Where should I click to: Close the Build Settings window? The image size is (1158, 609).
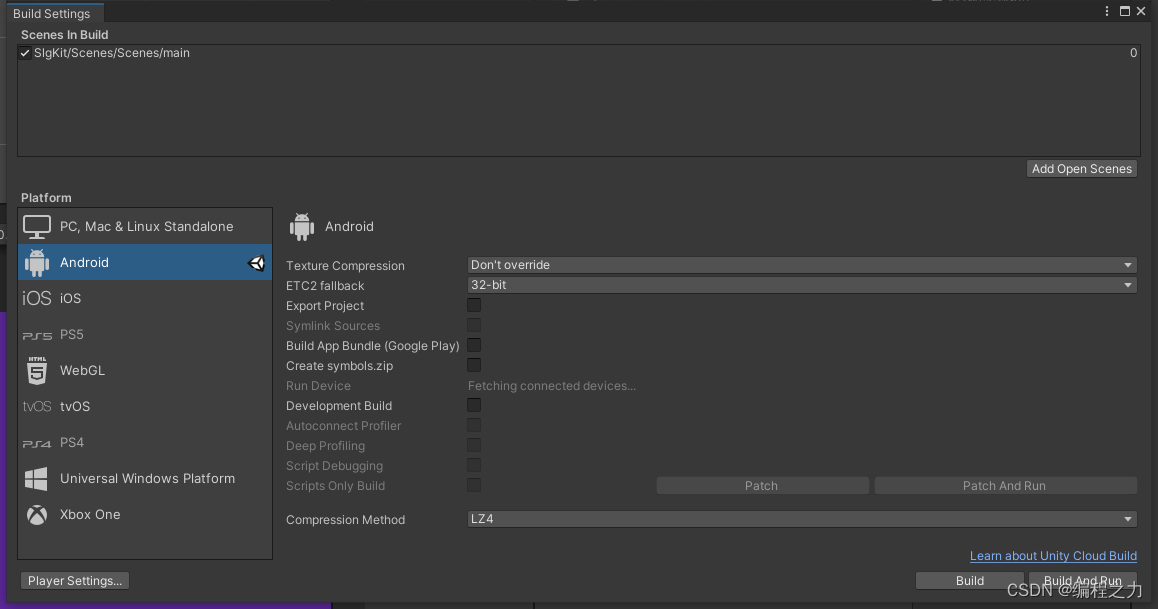[x=1141, y=11]
